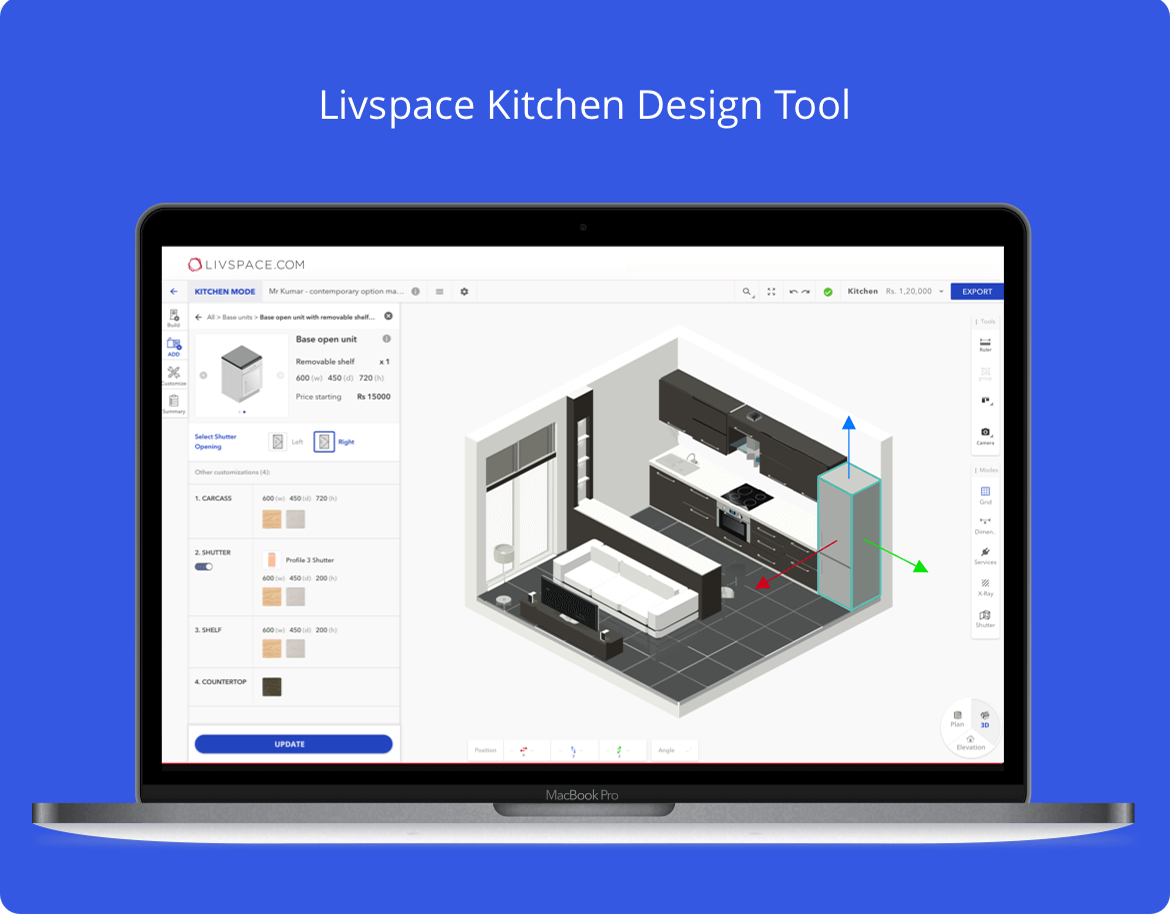Switch to Plan view
This screenshot has height=916, width=1170.
click(x=957, y=719)
